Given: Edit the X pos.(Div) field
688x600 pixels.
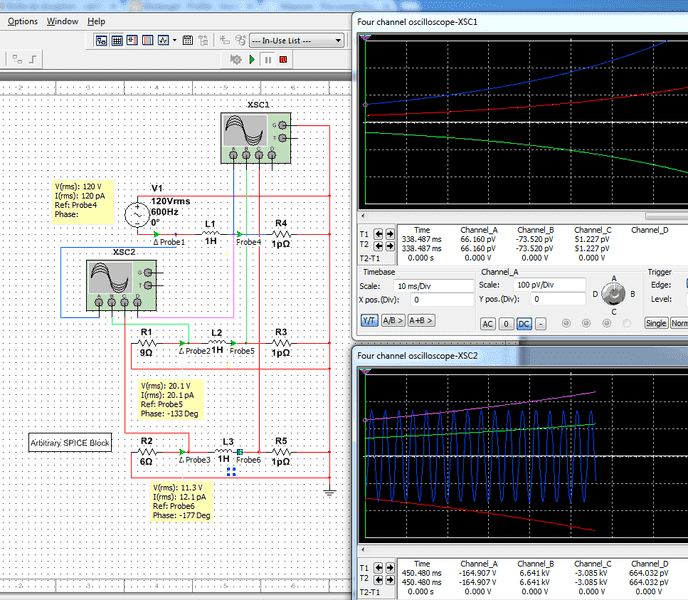Looking at the screenshot, I should 442,300.
